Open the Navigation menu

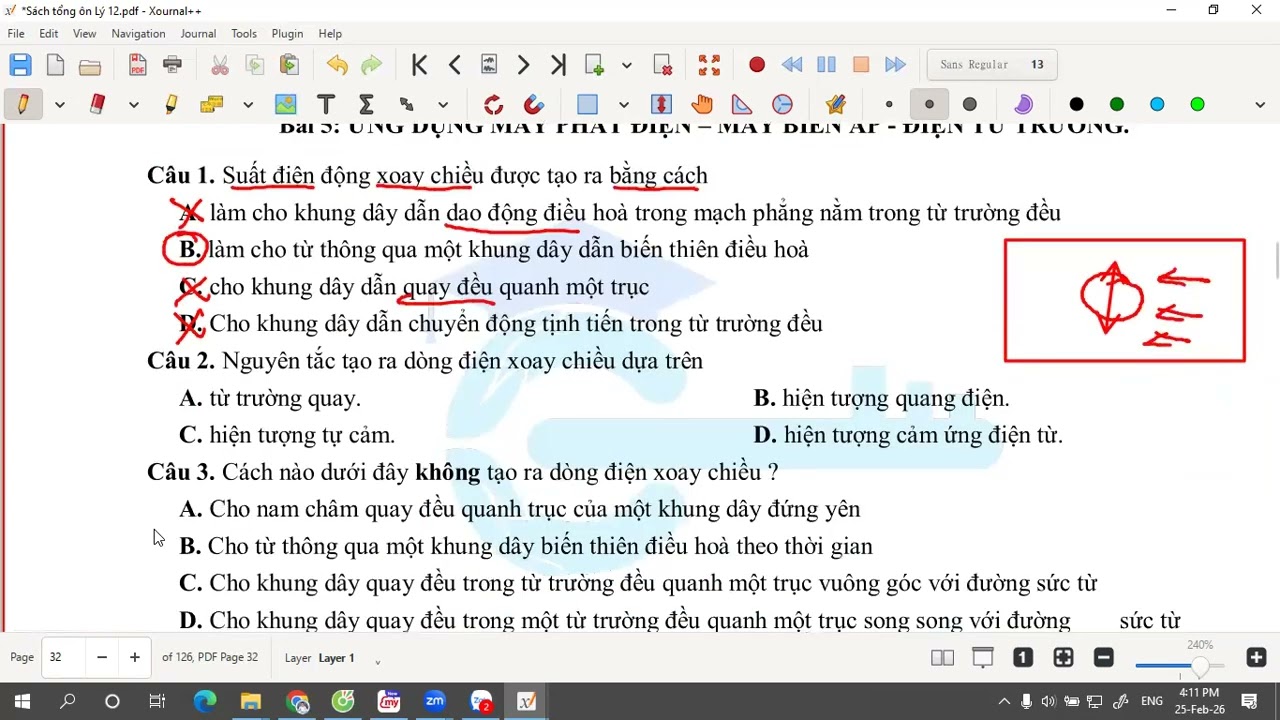pyautogui.click(x=138, y=33)
